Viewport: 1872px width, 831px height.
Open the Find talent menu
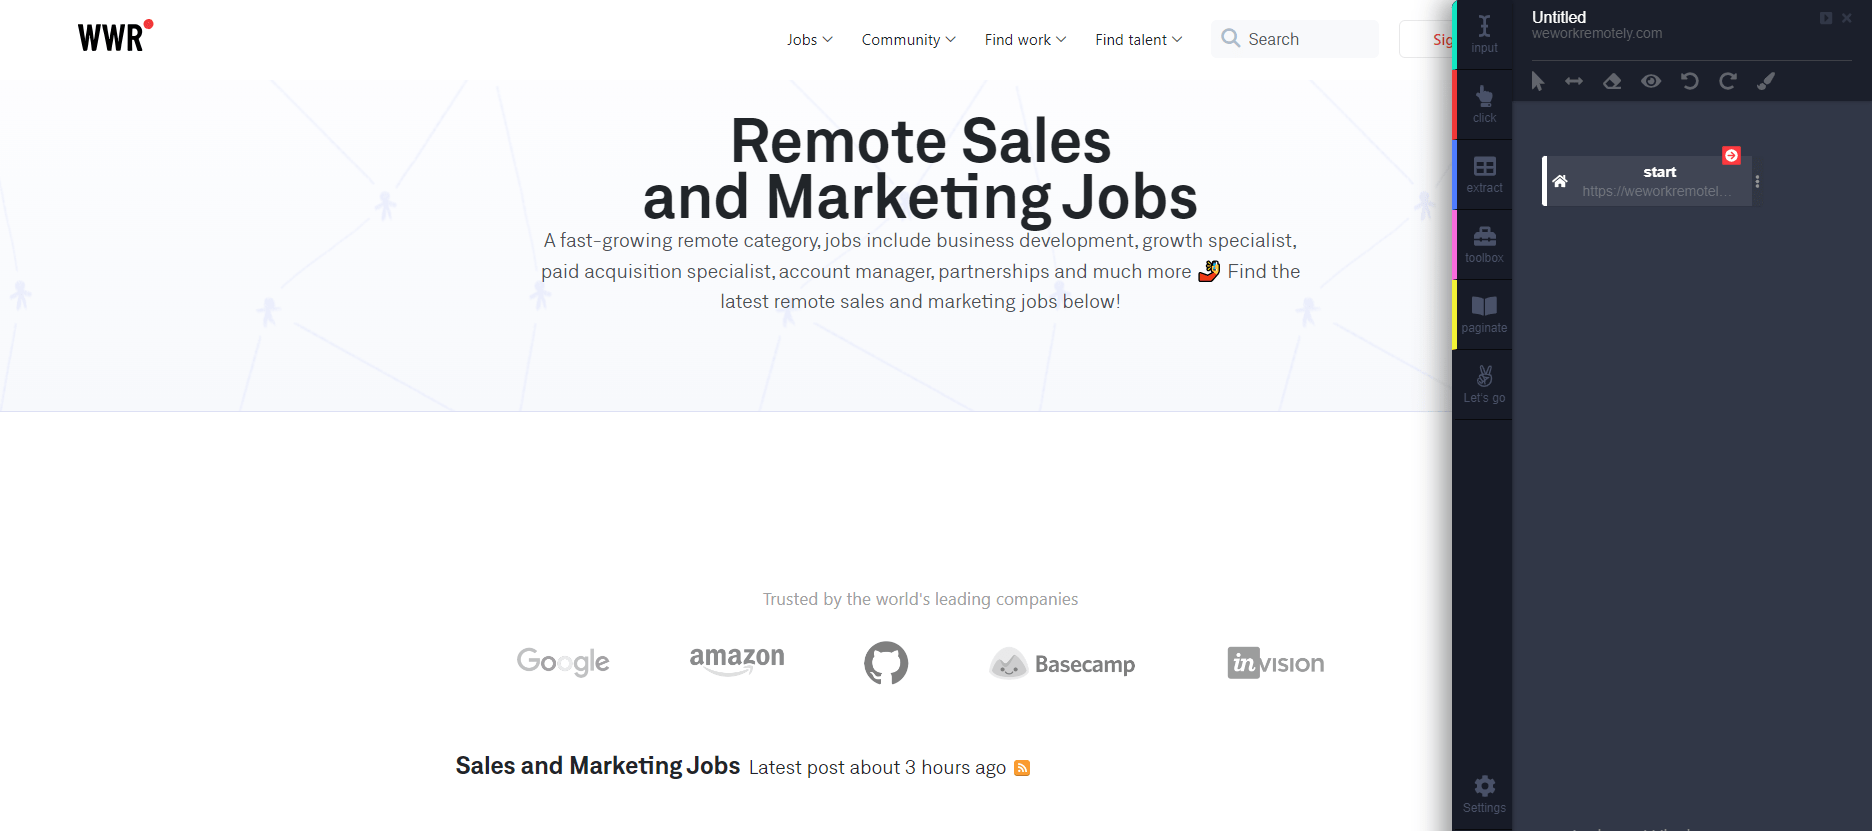[x=1138, y=40]
